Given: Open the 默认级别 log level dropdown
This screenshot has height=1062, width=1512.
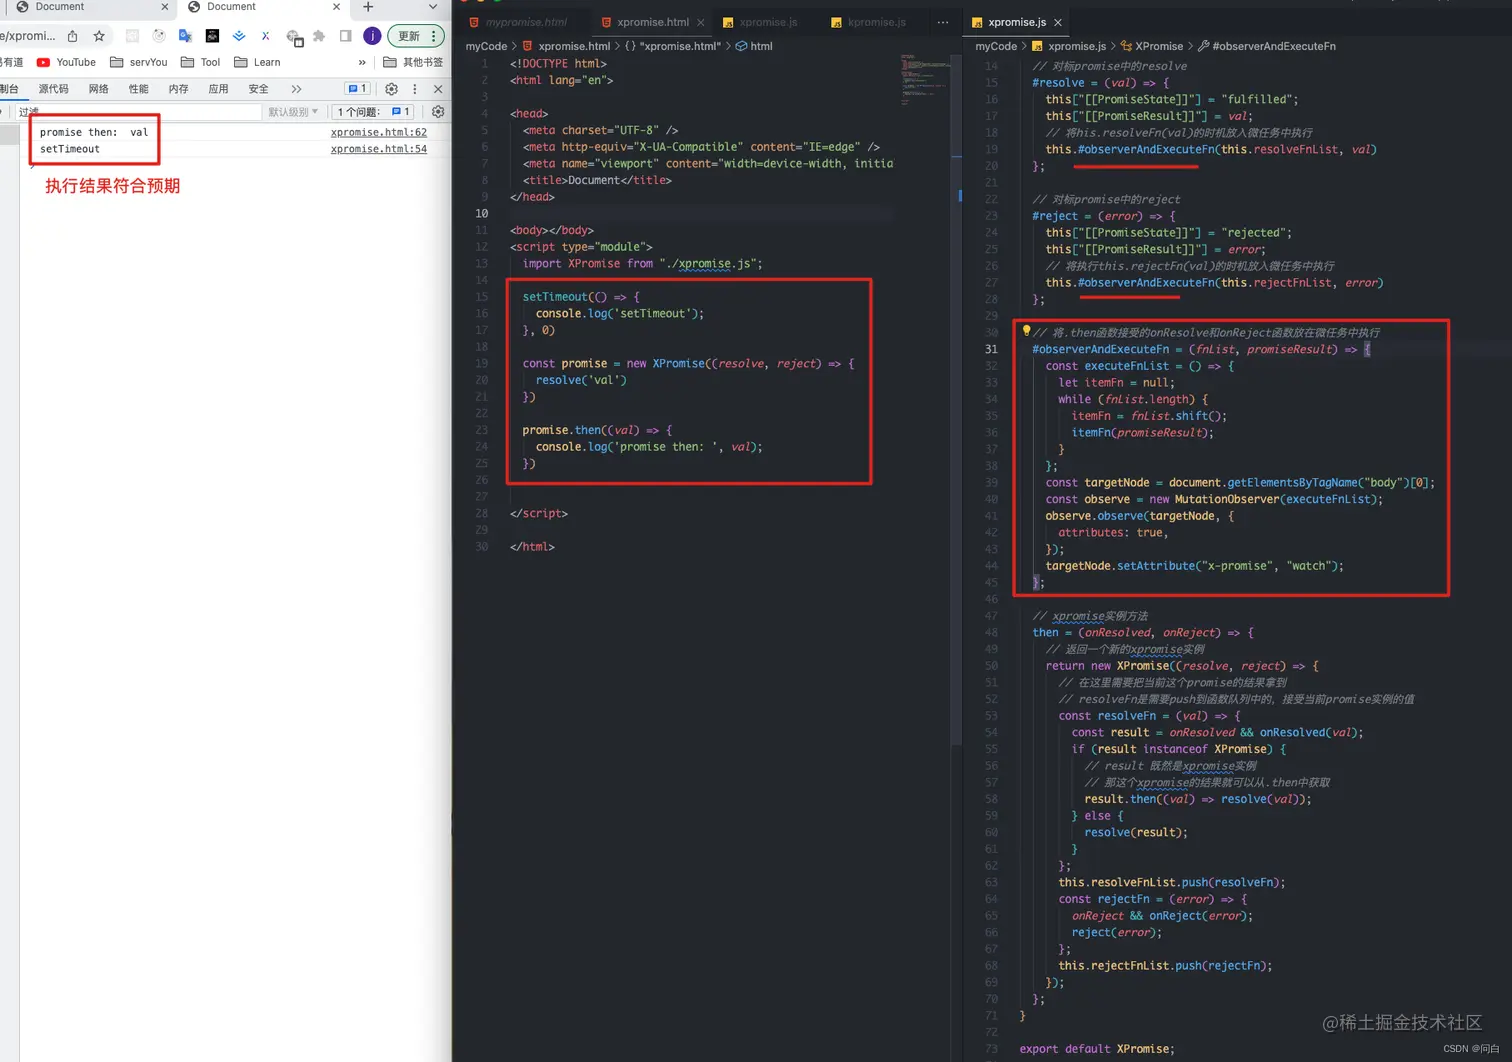Looking at the screenshot, I should [x=293, y=112].
